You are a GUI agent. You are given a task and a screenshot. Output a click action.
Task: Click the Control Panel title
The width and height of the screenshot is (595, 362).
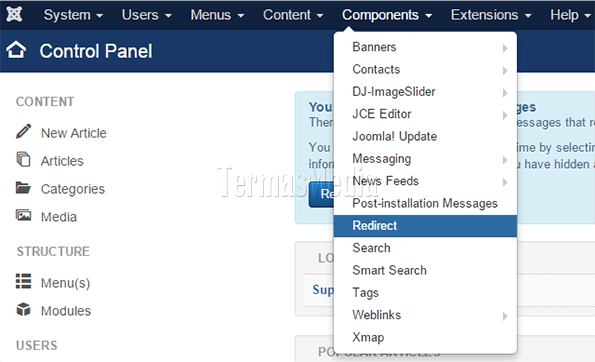(96, 51)
